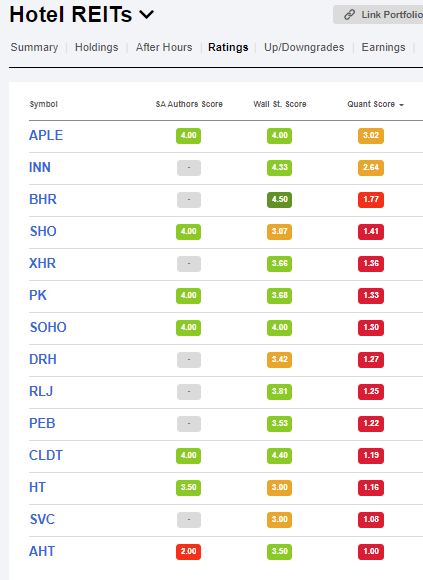Switch to the Holdings tab

[97, 47]
